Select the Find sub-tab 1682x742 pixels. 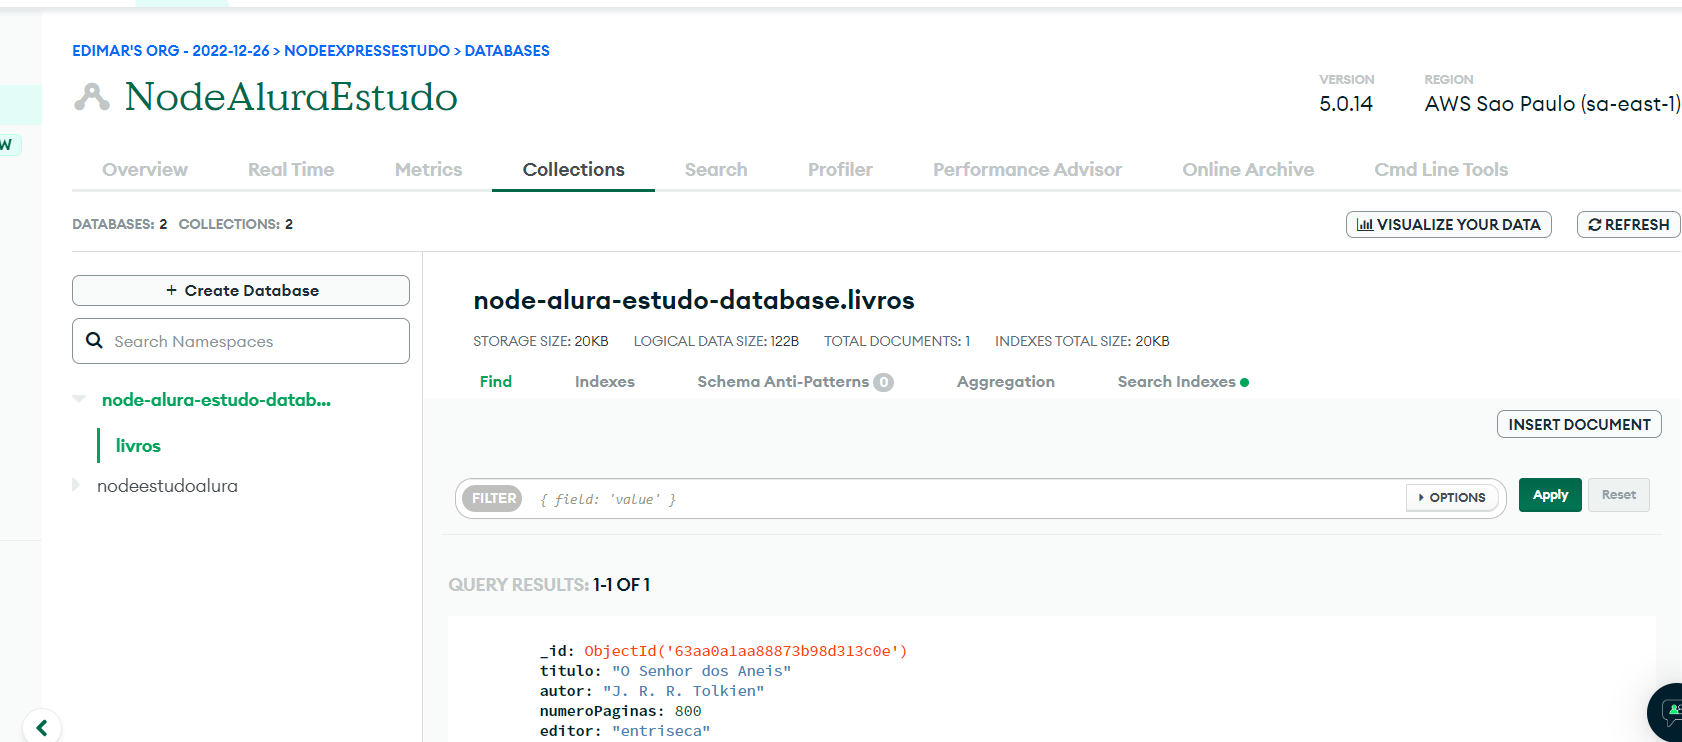(496, 382)
